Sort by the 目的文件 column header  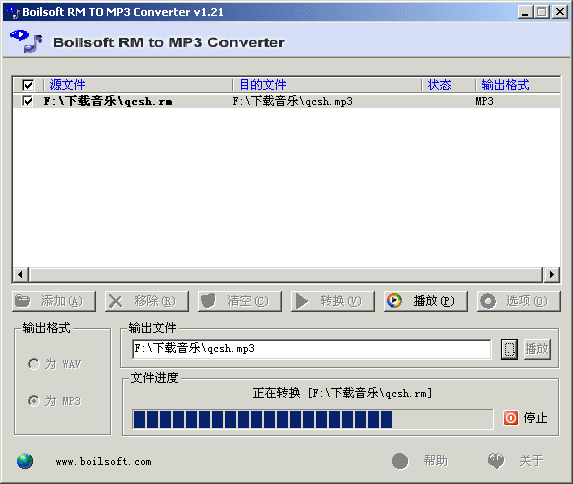[x=327, y=85]
